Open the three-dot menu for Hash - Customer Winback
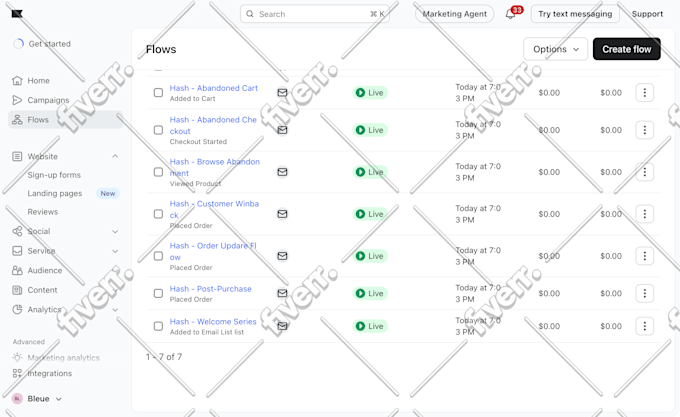The height and width of the screenshot is (417, 680). 644,214
